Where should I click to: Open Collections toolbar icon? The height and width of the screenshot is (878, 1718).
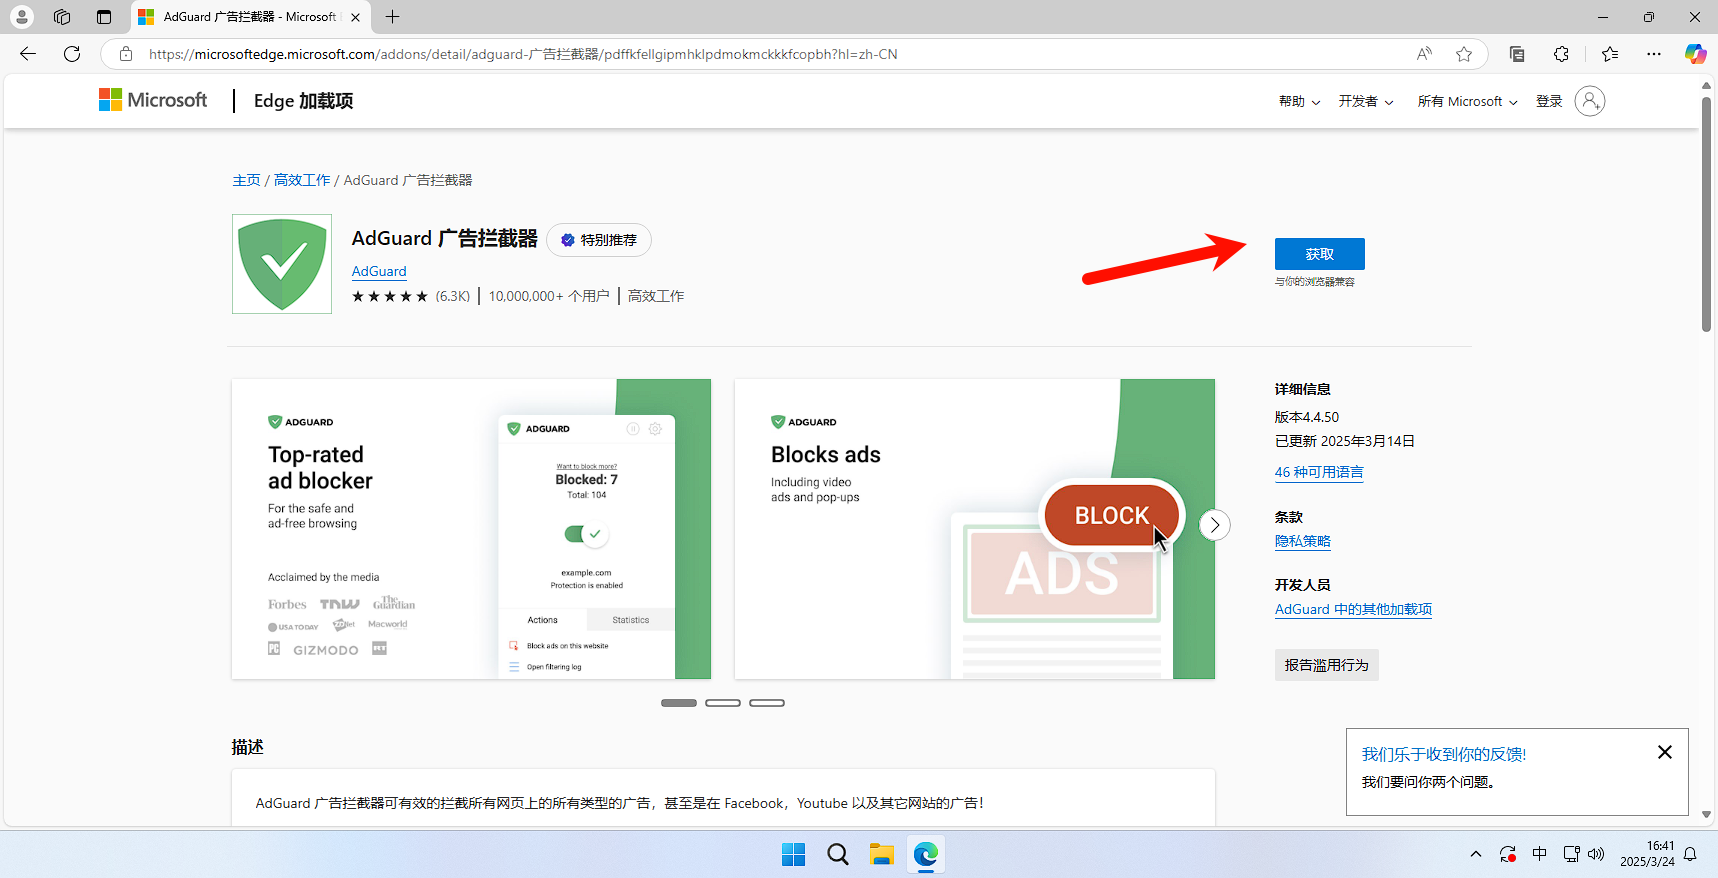tap(1517, 54)
